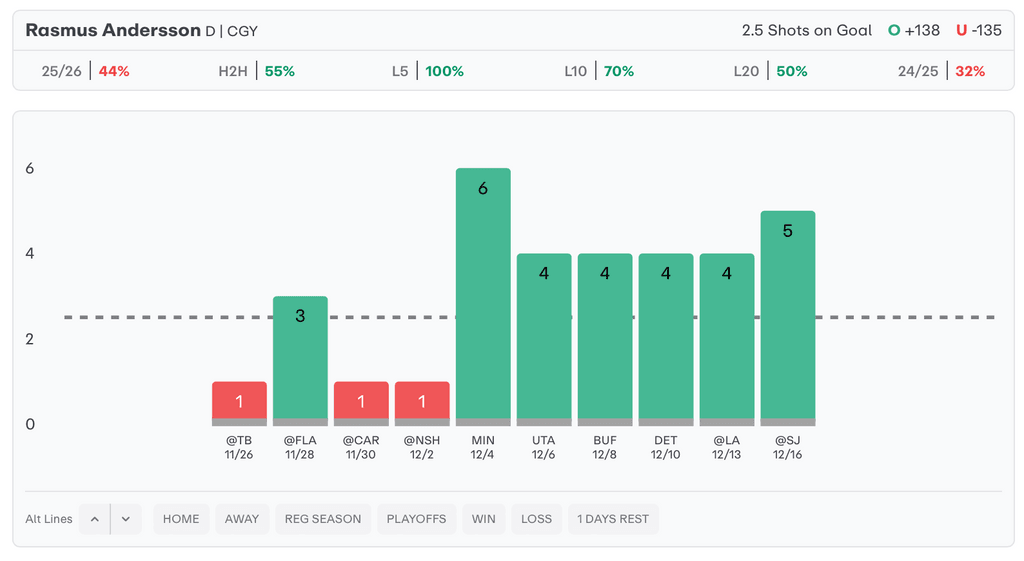
Task: Select the L5 100% stat tab
Action: tap(427, 71)
